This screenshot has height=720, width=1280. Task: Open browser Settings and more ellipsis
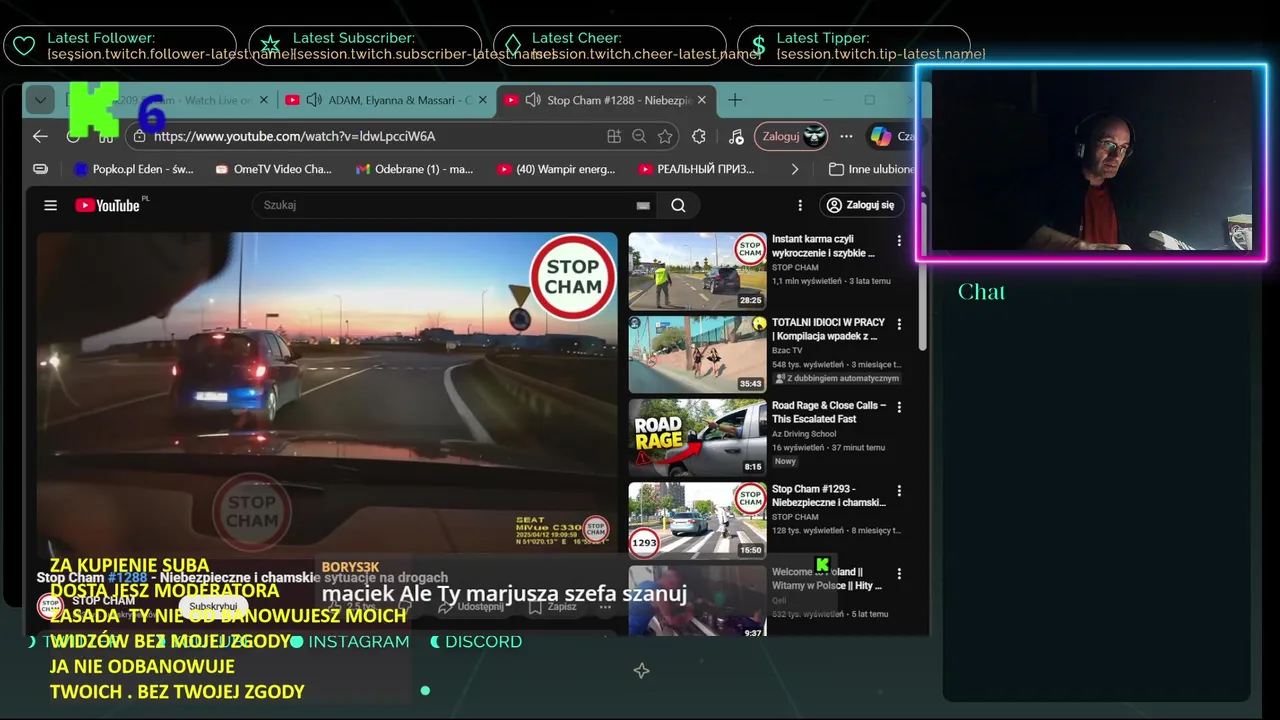click(846, 136)
